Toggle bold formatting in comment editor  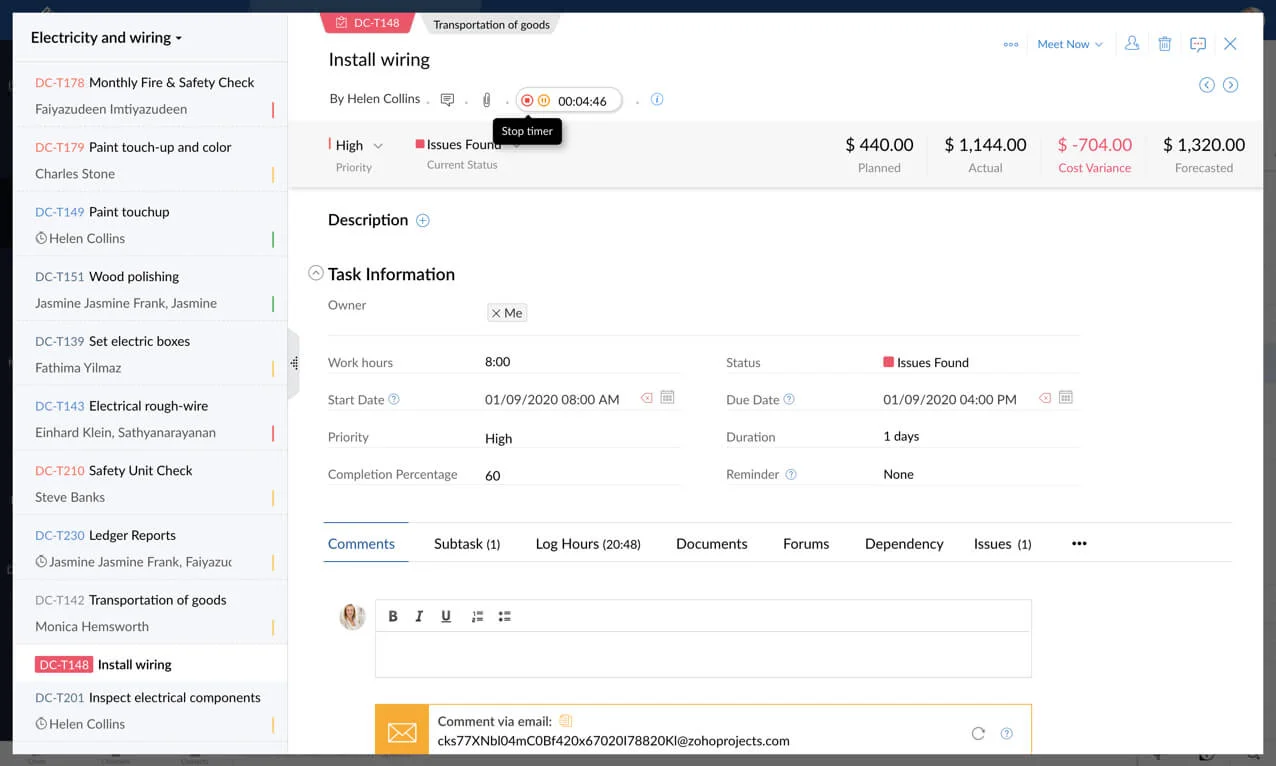coord(393,616)
